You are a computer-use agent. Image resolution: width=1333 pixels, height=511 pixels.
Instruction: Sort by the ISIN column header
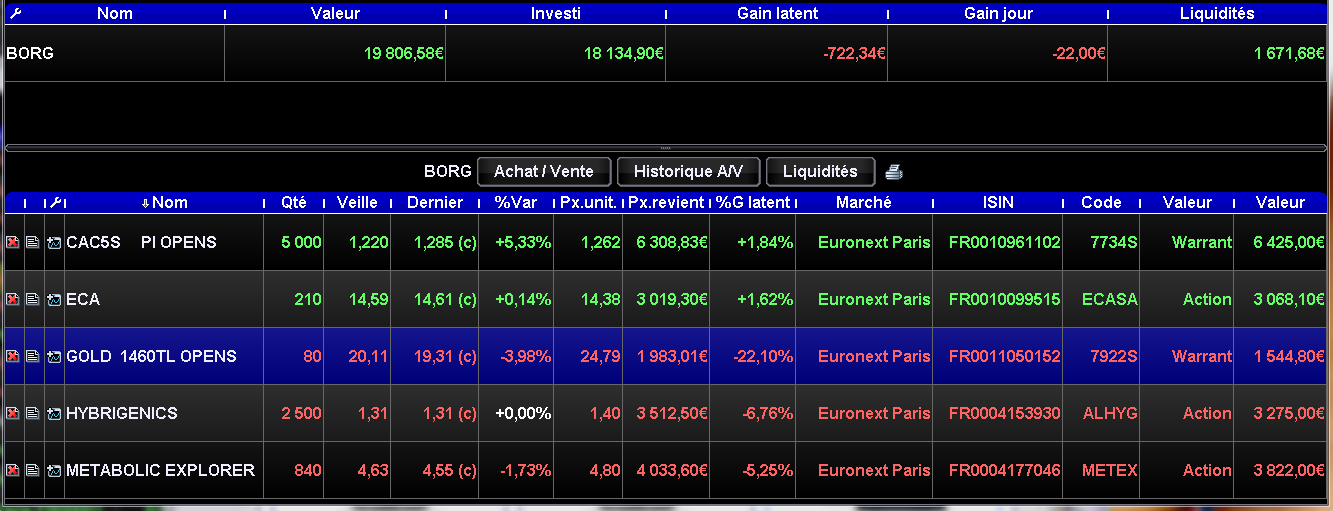(998, 202)
